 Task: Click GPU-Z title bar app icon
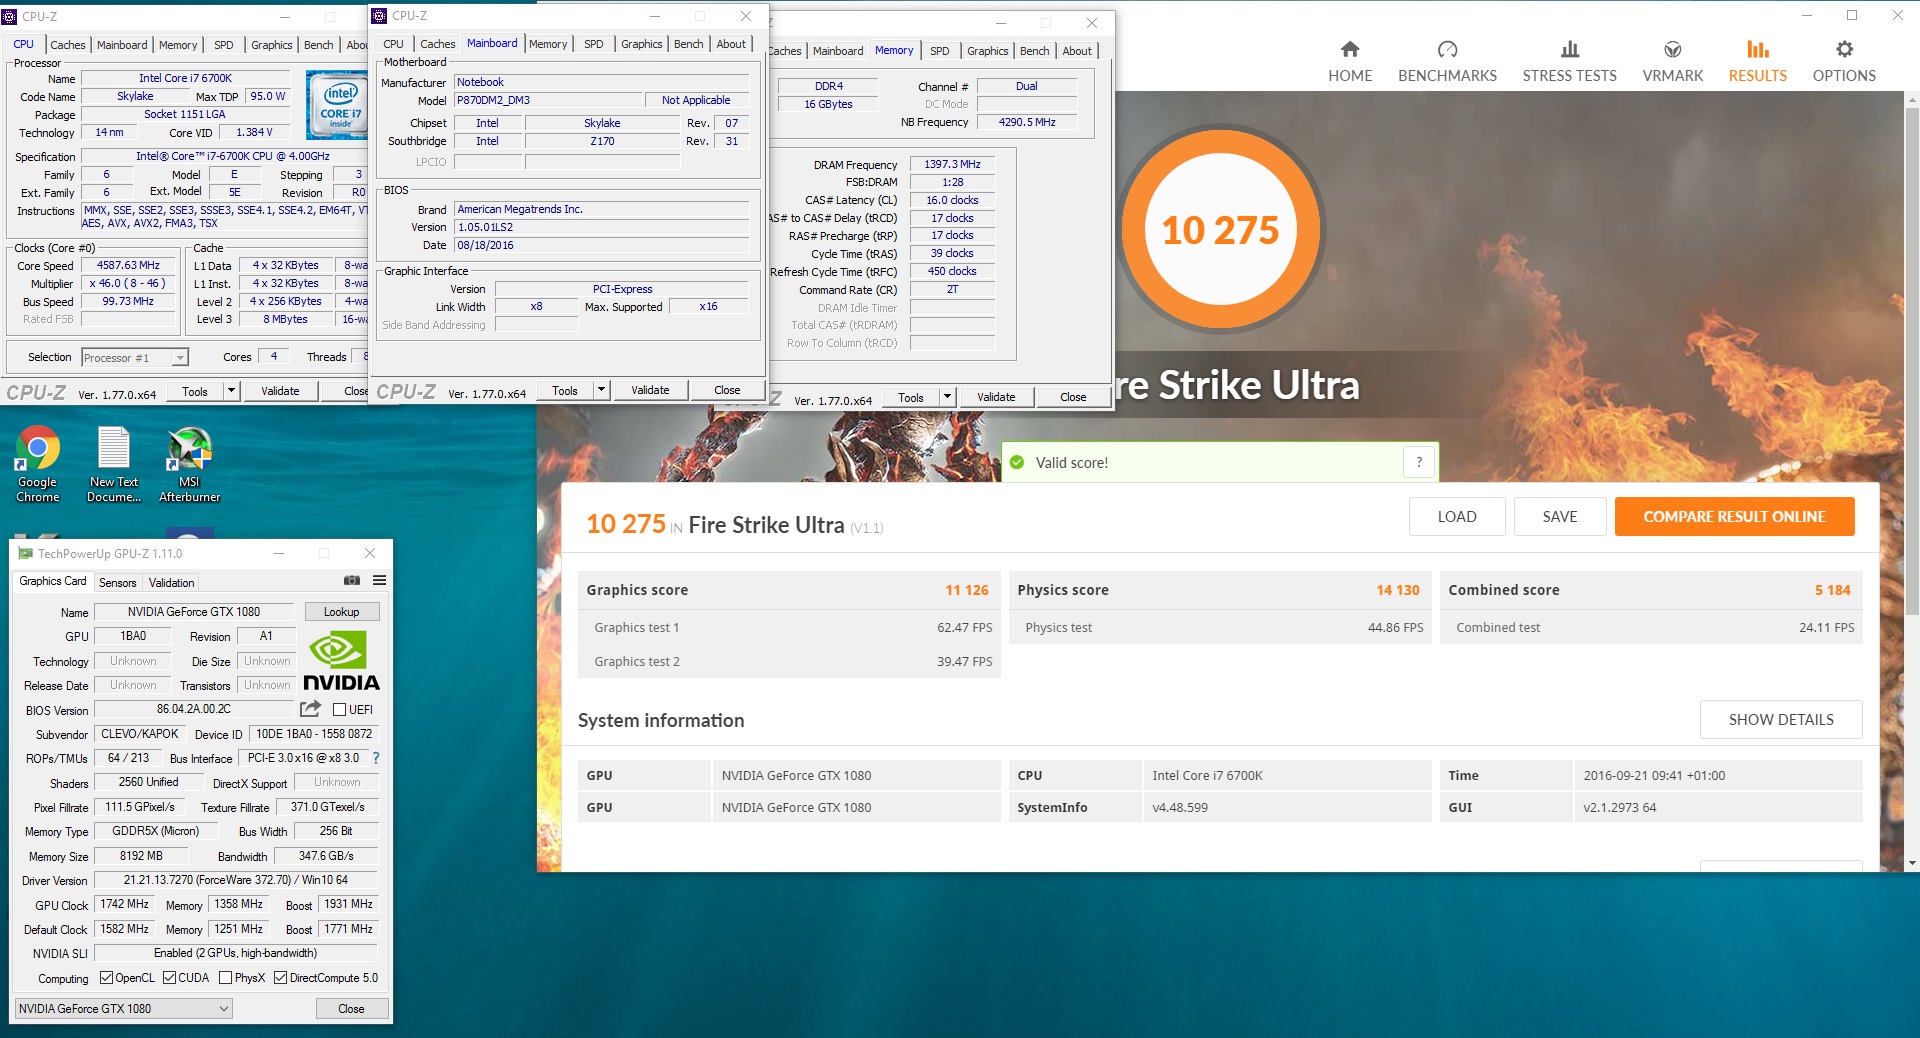[x=25, y=553]
